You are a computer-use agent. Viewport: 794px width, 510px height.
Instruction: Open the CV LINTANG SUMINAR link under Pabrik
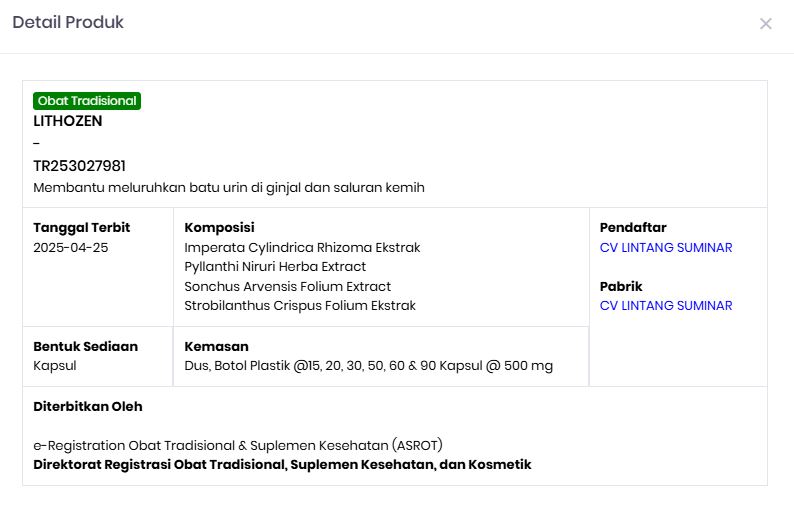(666, 305)
